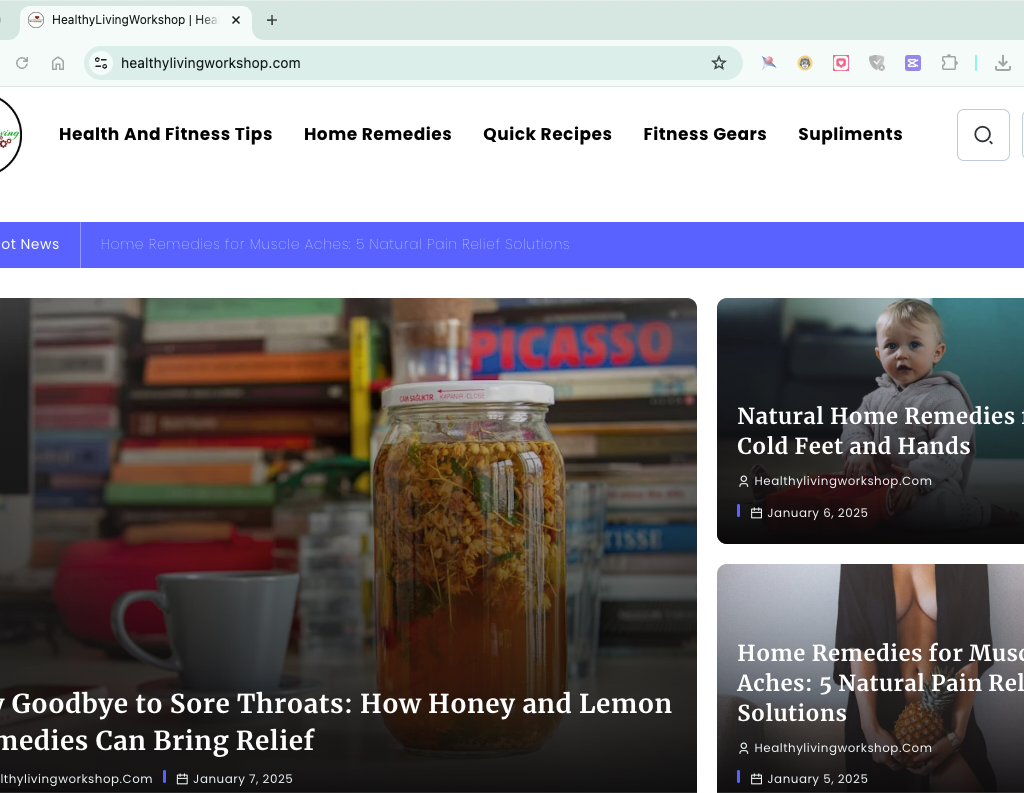Reload the page using the refresh icon
Screen dimensions: 1024x793
click(x=22, y=63)
